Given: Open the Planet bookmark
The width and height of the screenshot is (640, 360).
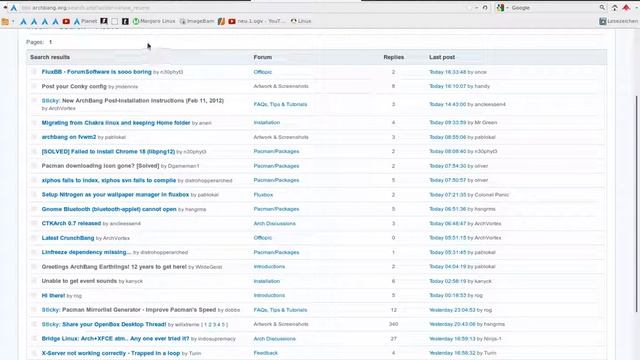Looking at the screenshot, I should pyautogui.click(x=85, y=21).
